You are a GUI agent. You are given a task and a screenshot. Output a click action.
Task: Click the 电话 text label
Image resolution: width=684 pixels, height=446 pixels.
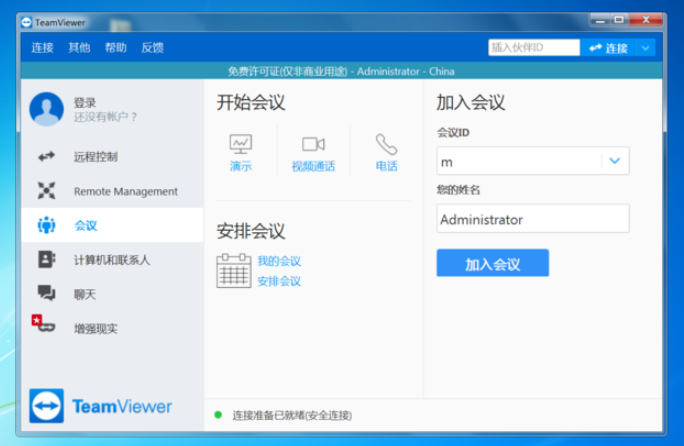click(386, 166)
